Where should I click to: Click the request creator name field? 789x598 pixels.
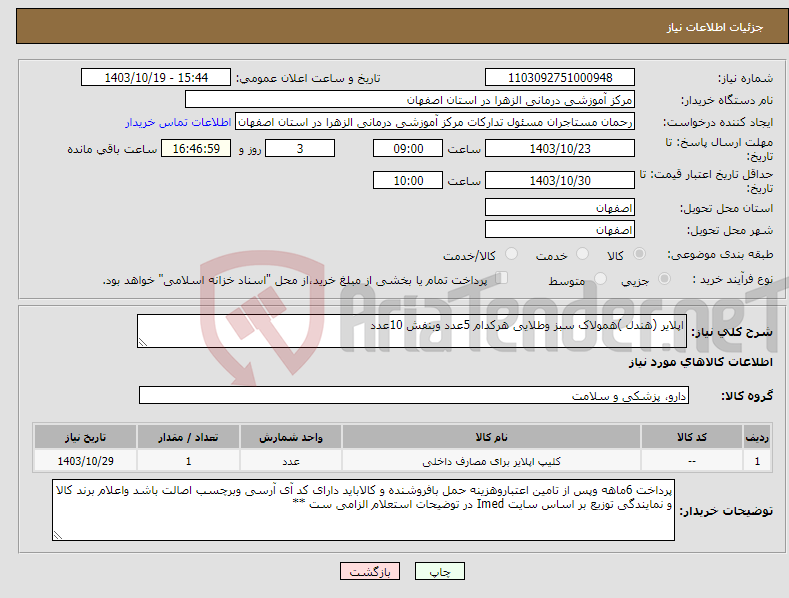click(x=435, y=122)
